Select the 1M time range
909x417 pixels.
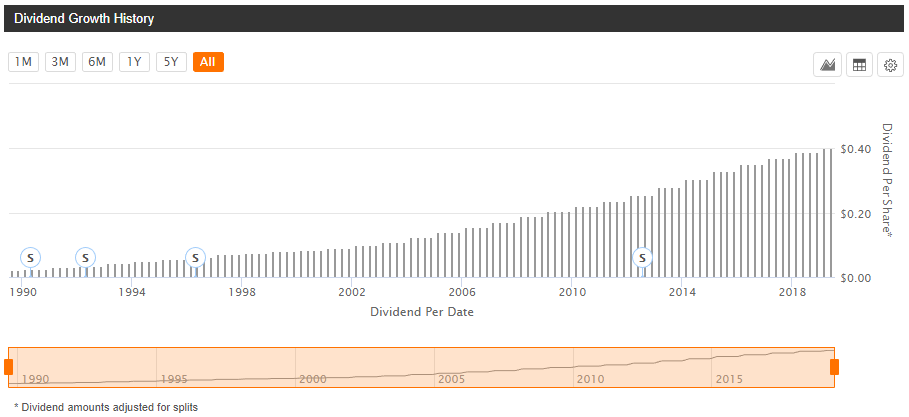[x=23, y=62]
